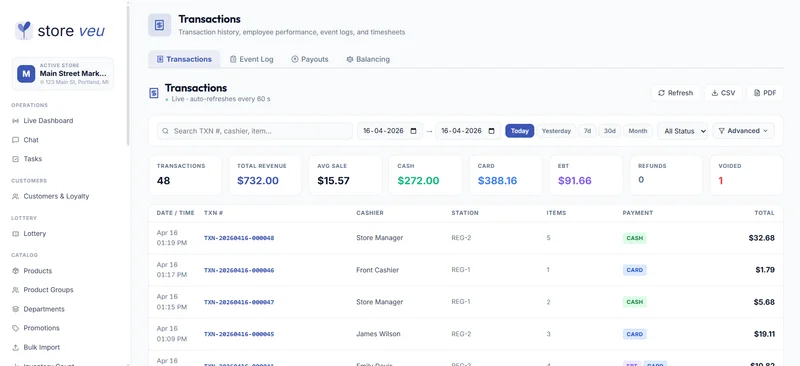The height and width of the screenshot is (366, 800).
Task: Click the Live Dashboard sidebar link
Action: [48, 121]
